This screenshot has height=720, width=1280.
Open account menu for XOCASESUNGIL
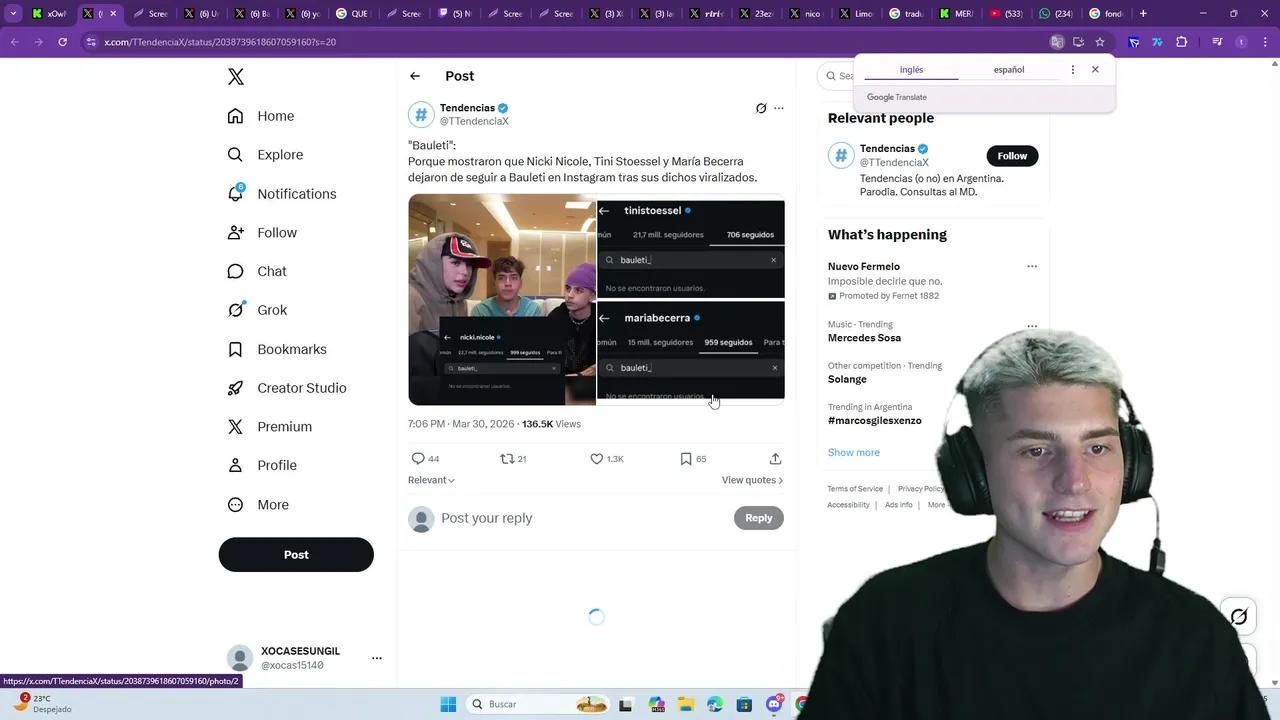(x=377, y=658)
